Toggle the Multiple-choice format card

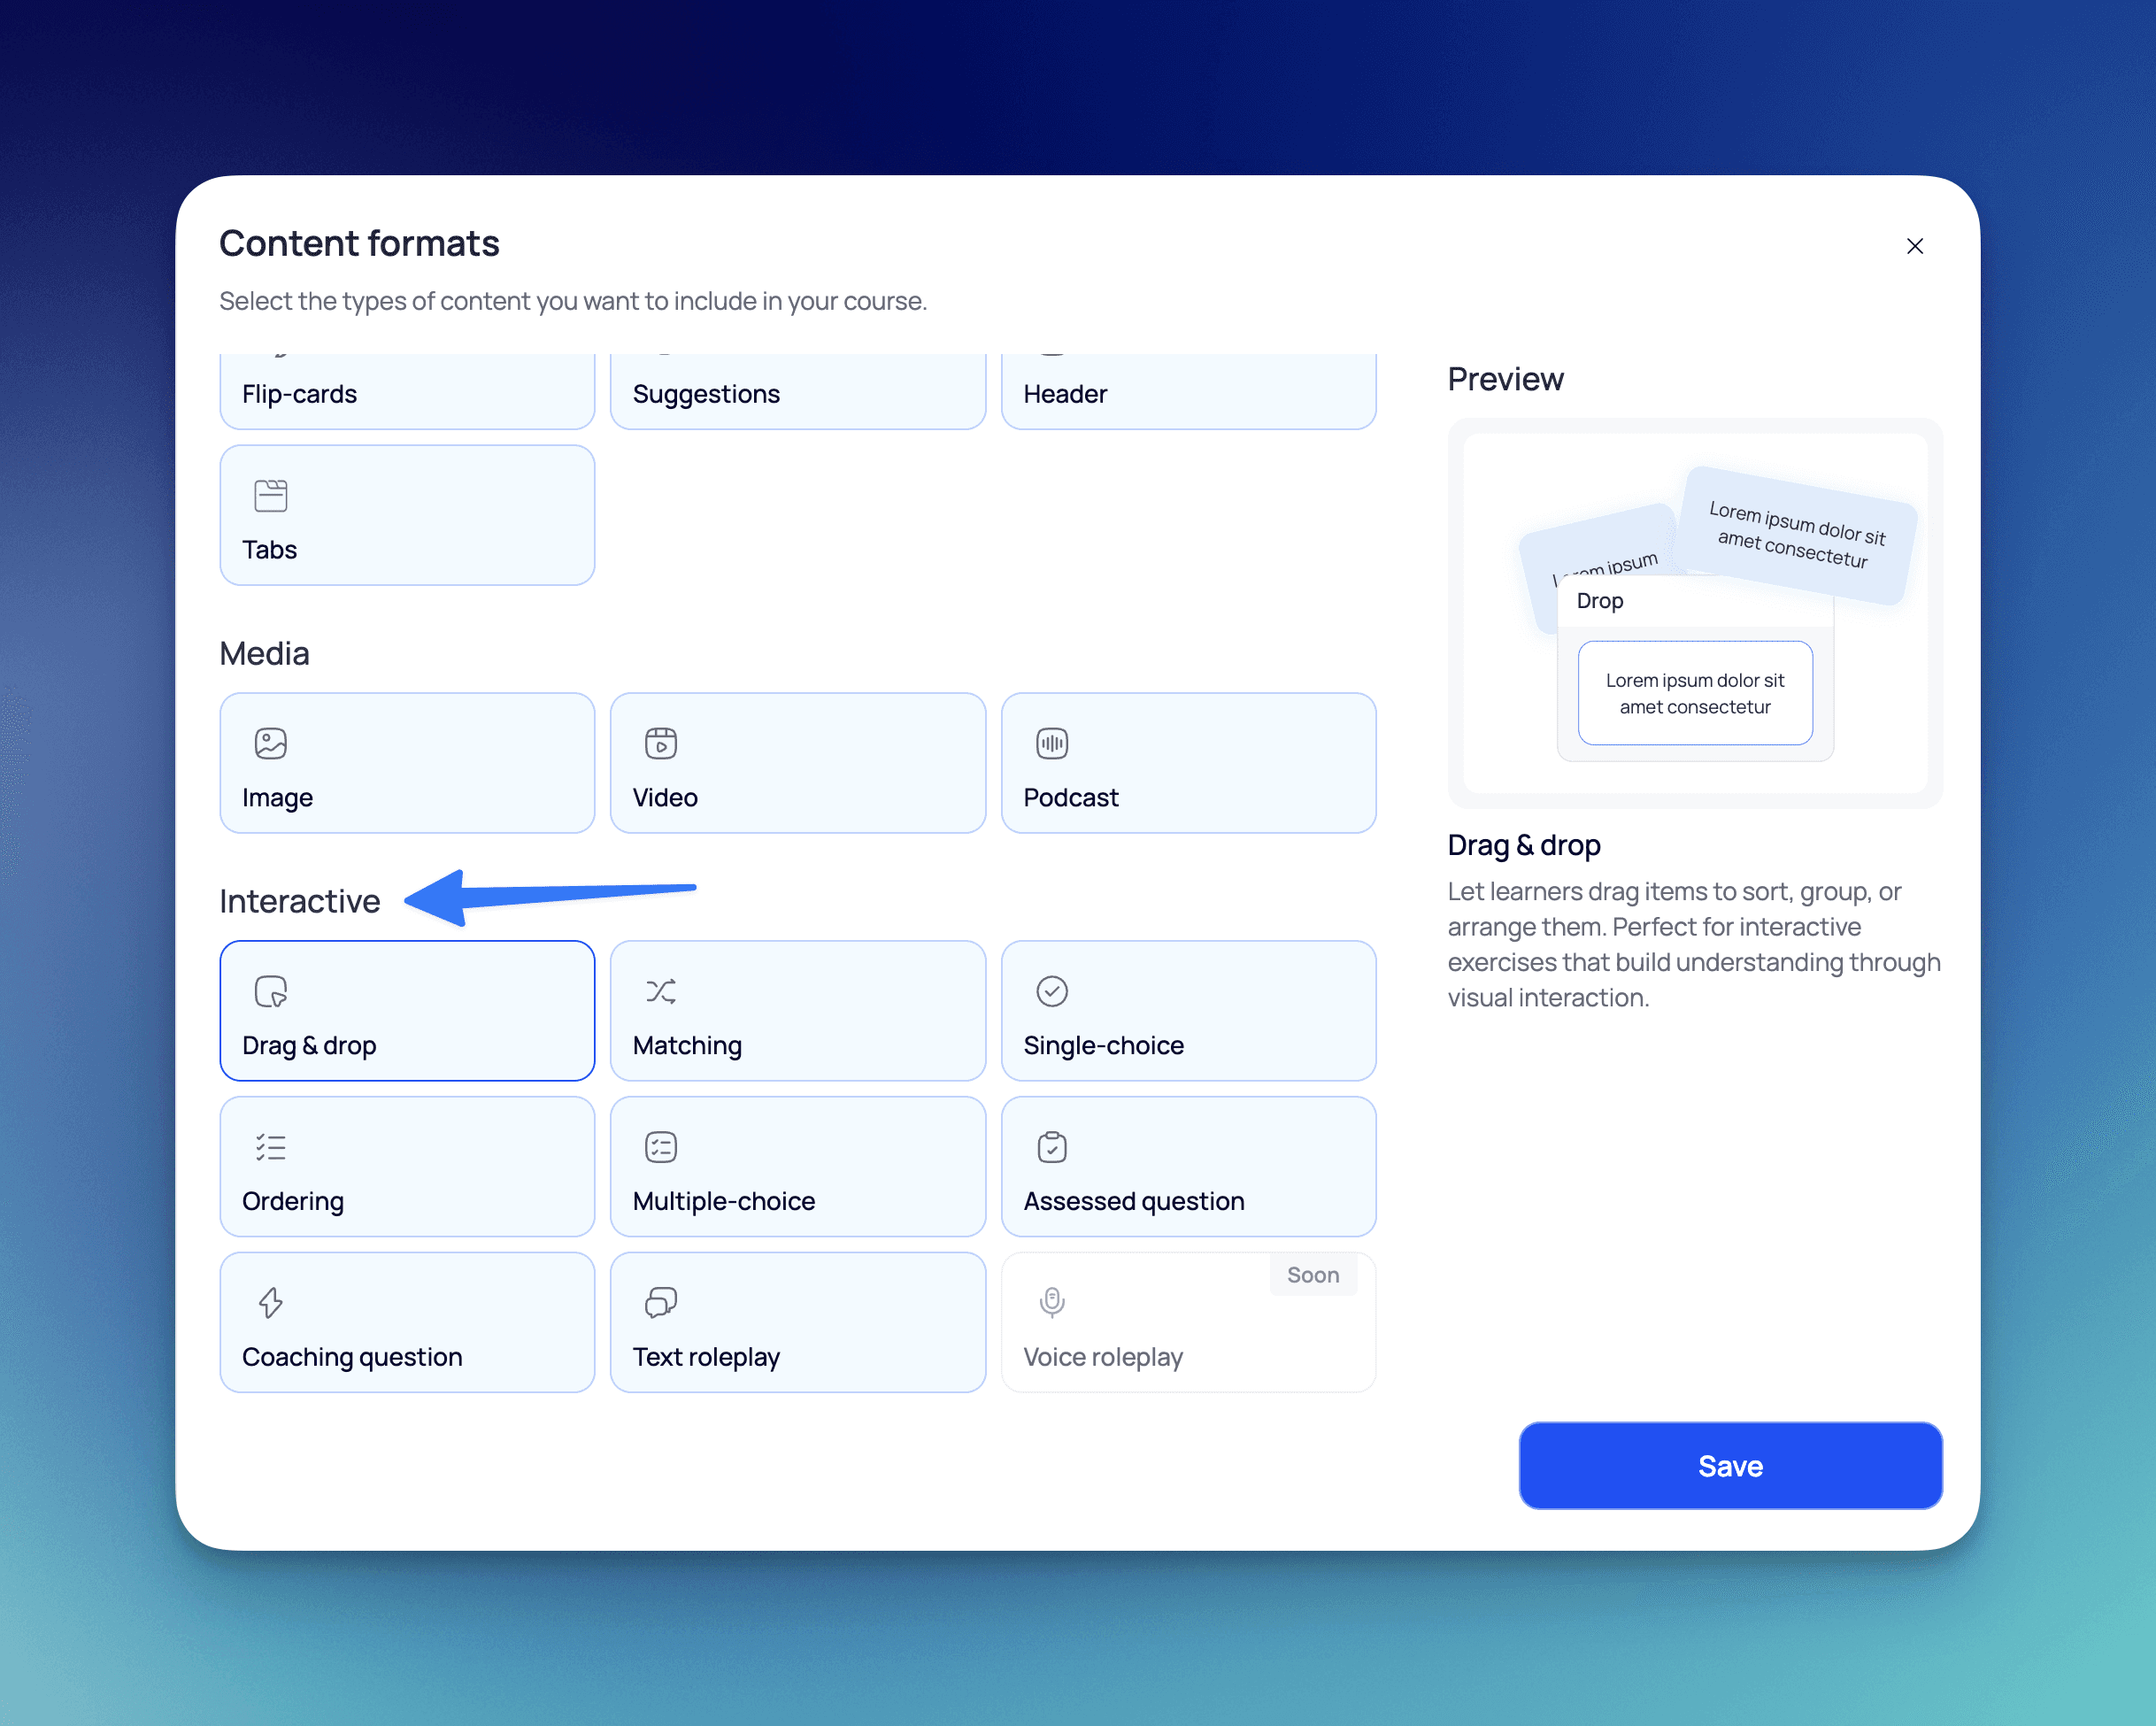tap(797, 1166)
